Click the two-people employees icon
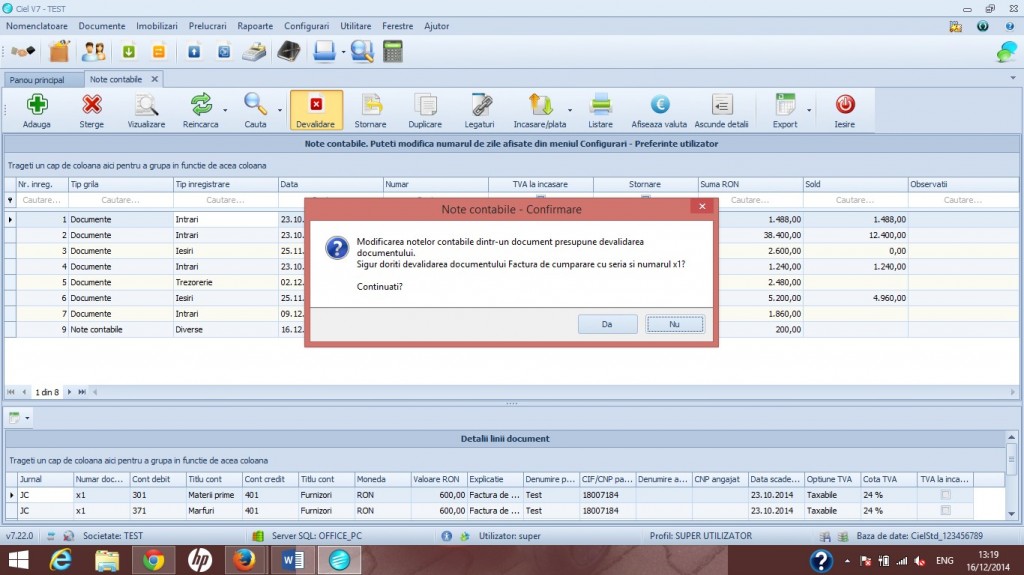The width and height of the screenshot is (1024, 575). 93,51
